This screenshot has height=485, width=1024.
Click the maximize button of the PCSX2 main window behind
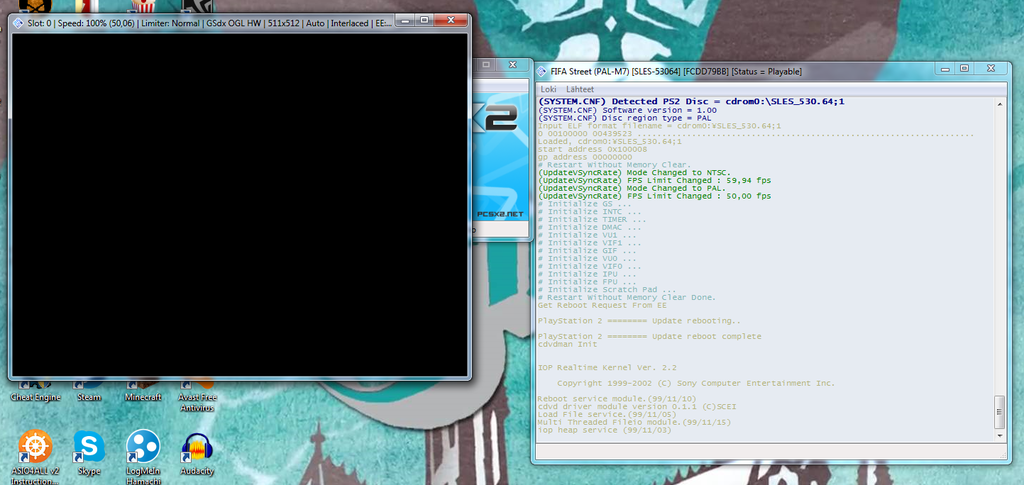click(x=487, y=64)
